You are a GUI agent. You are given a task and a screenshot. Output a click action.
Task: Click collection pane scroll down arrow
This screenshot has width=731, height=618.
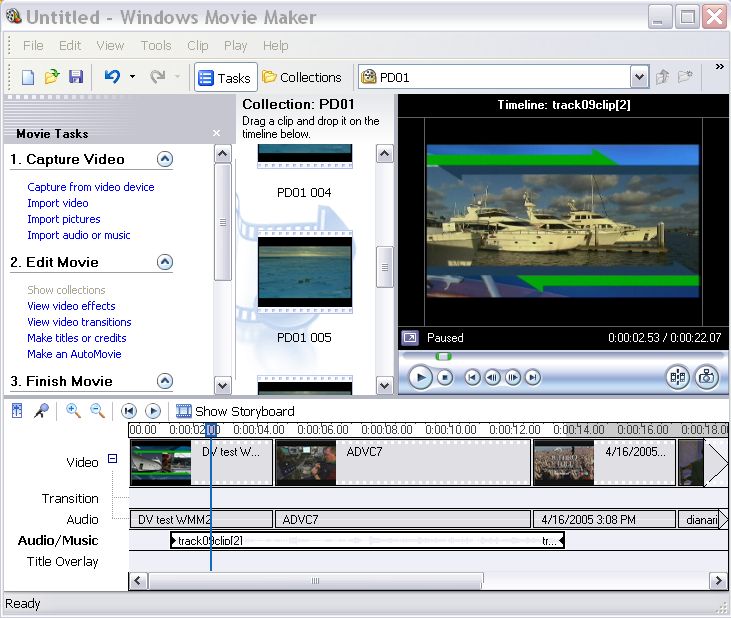point(385,385)
